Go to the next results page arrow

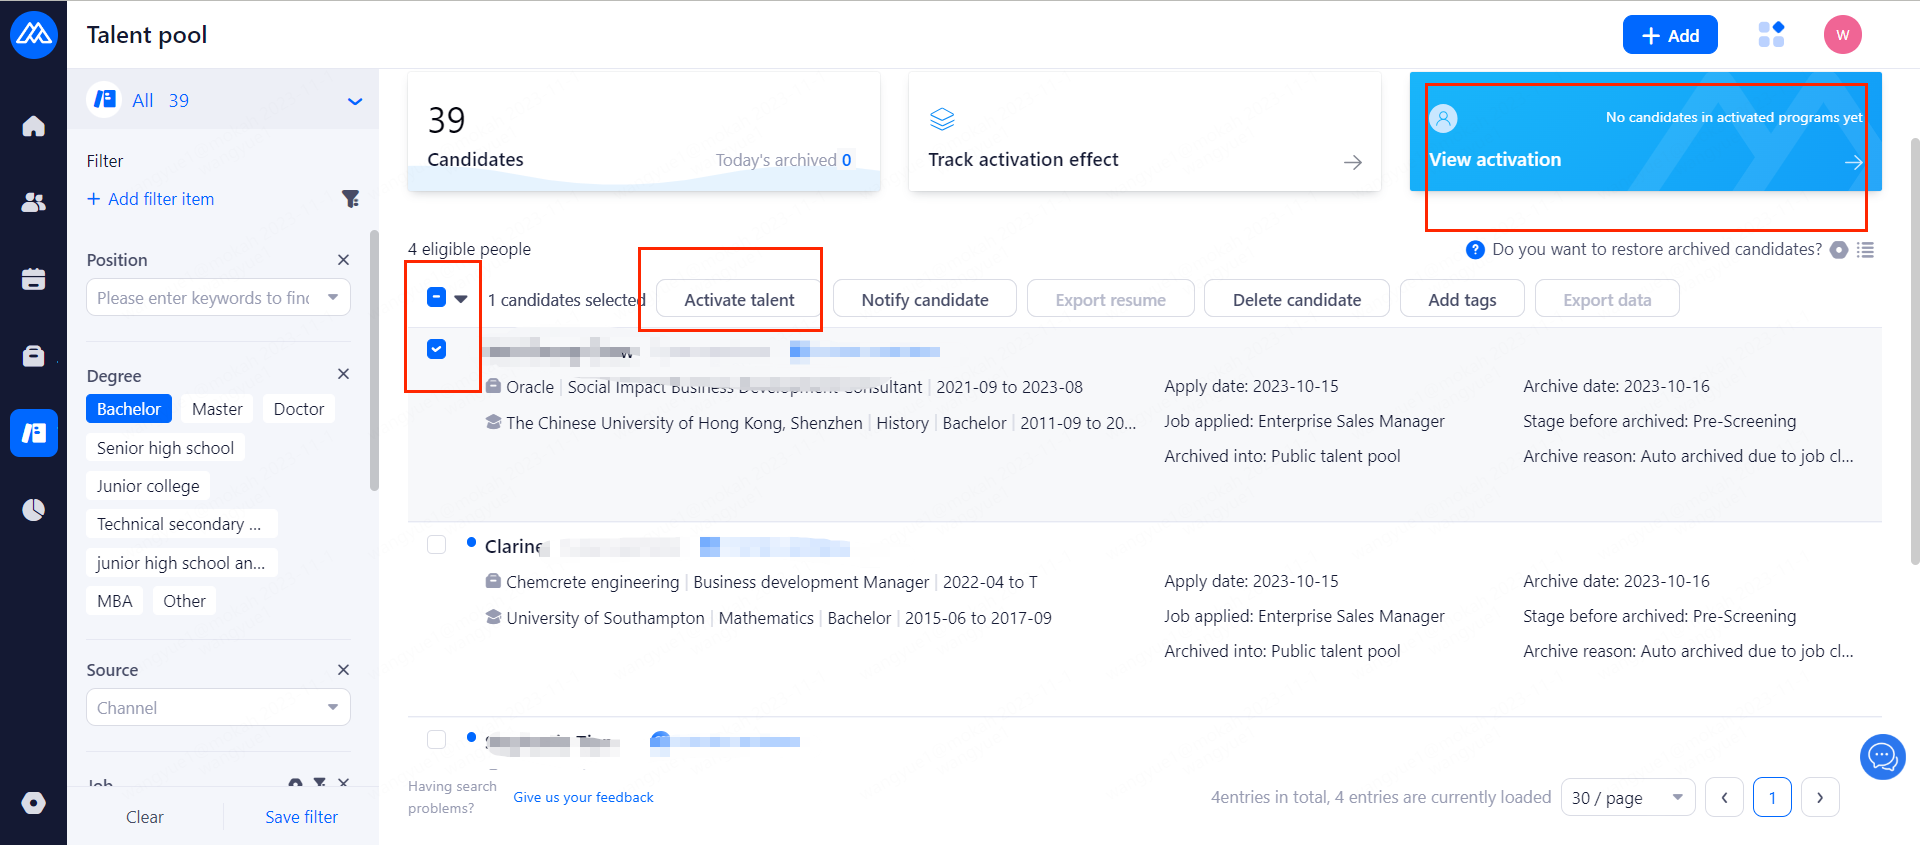(1820, 798)
